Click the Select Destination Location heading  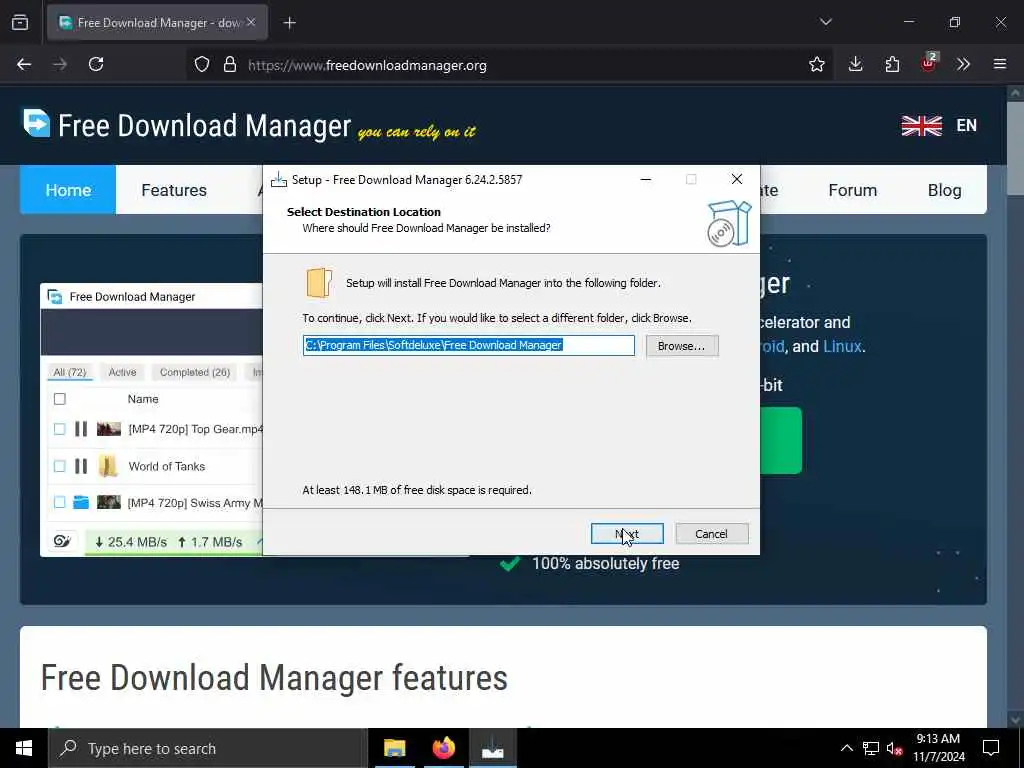(x=364, y=212)
